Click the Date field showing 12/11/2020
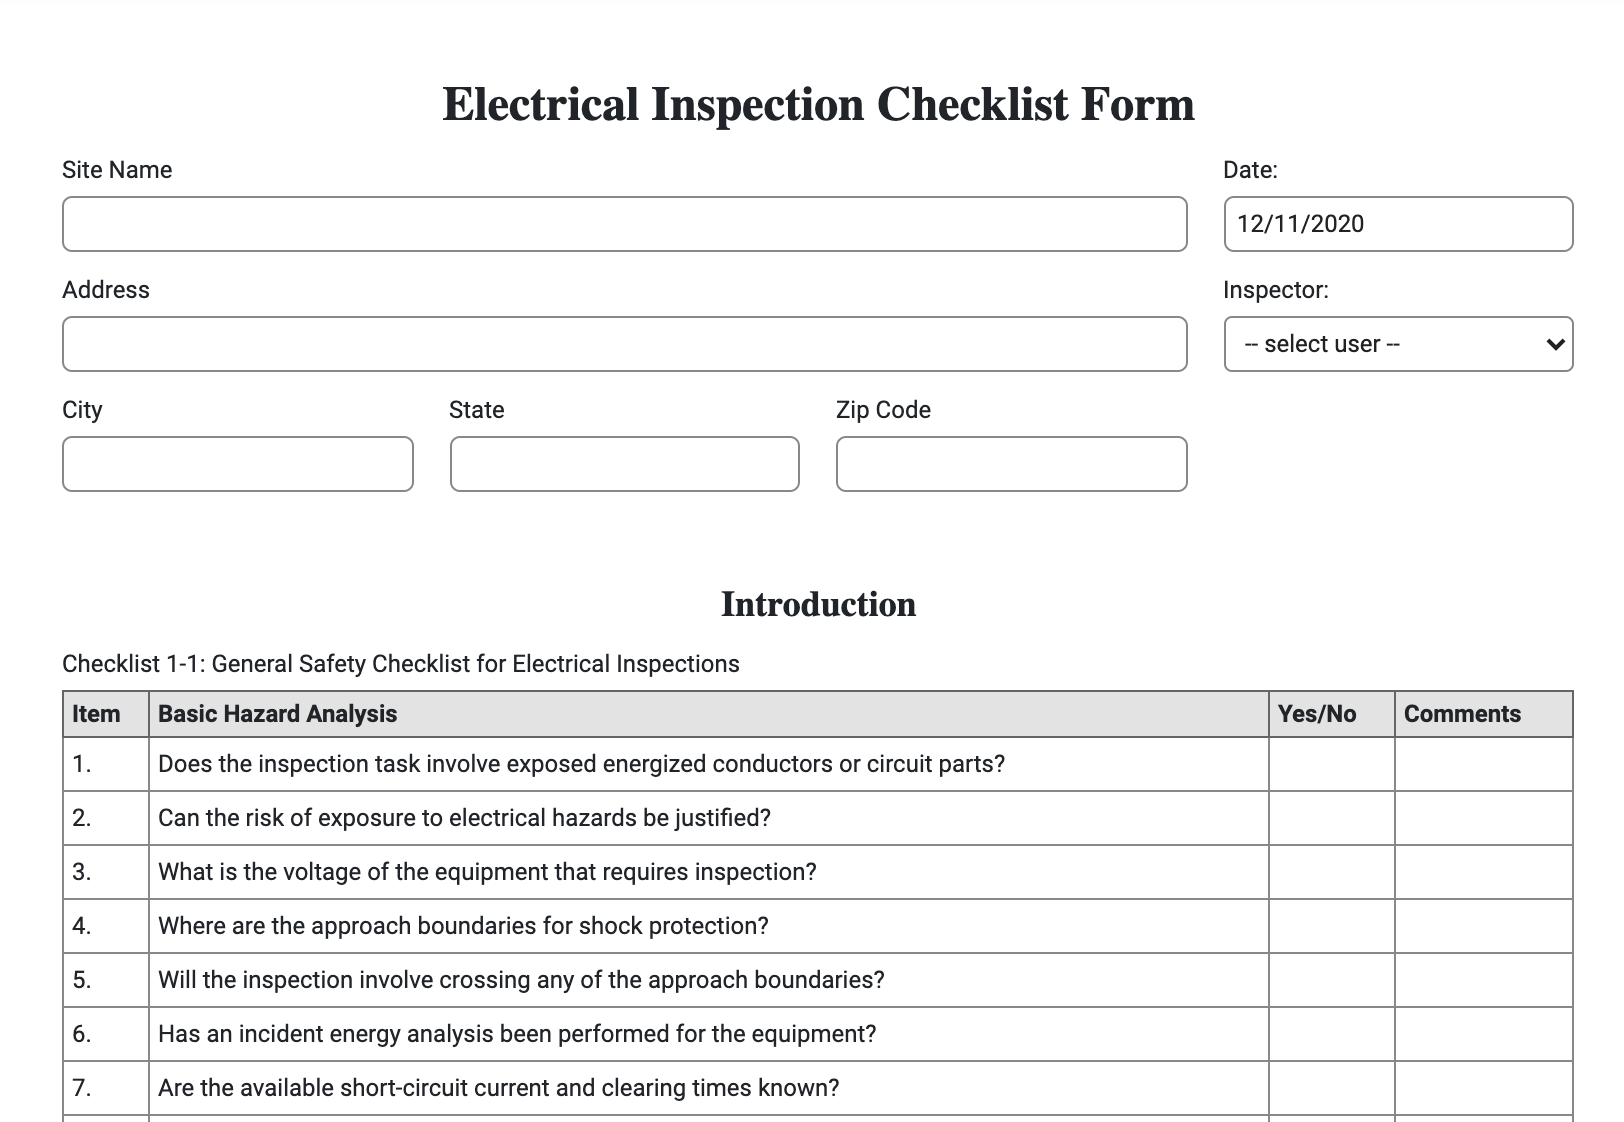Screen dimensions: 1624x1122 [1397, 224]
